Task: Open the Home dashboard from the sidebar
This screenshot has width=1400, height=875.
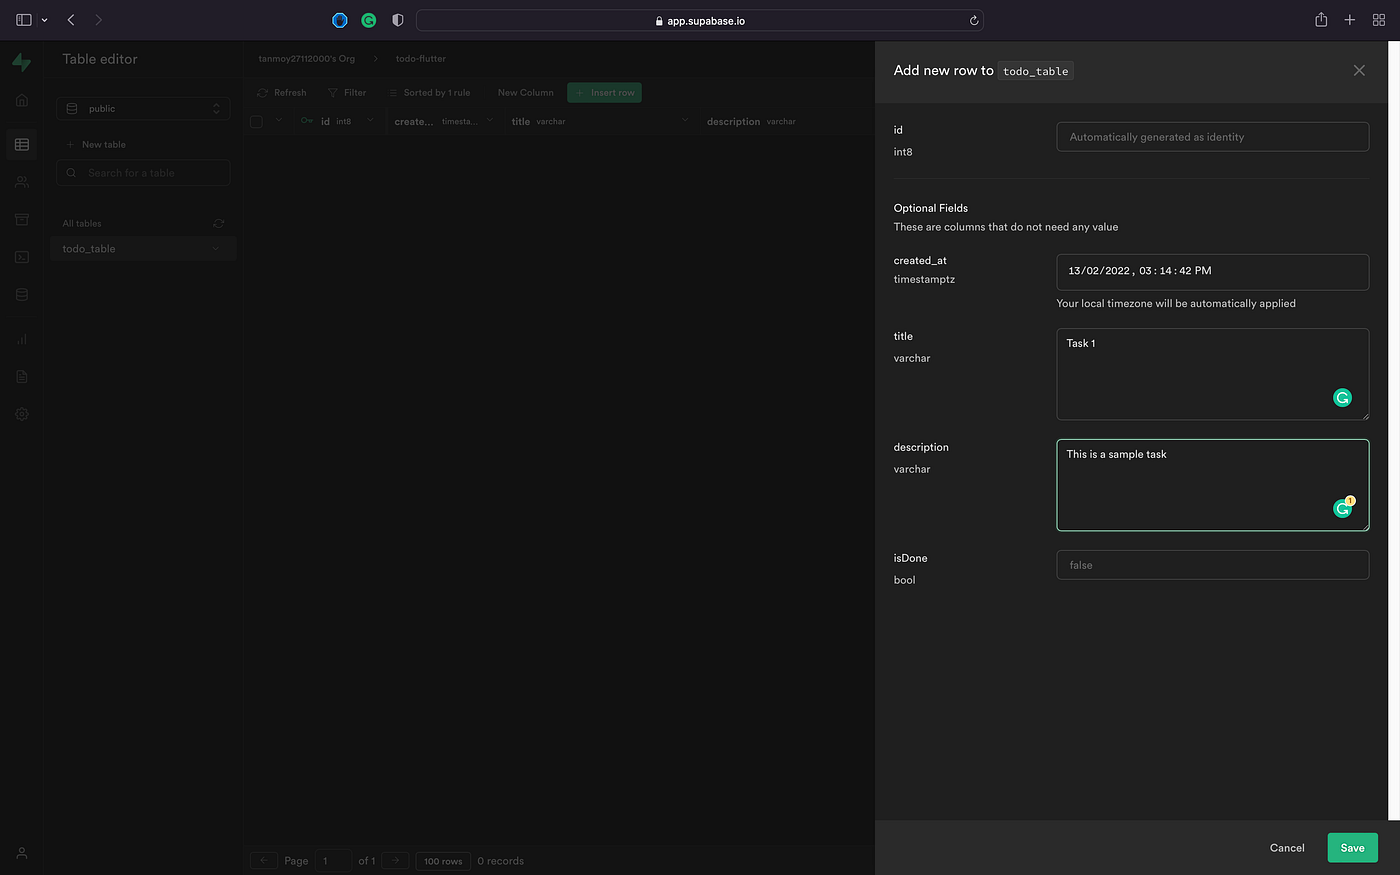Action: tap(21, 100)
